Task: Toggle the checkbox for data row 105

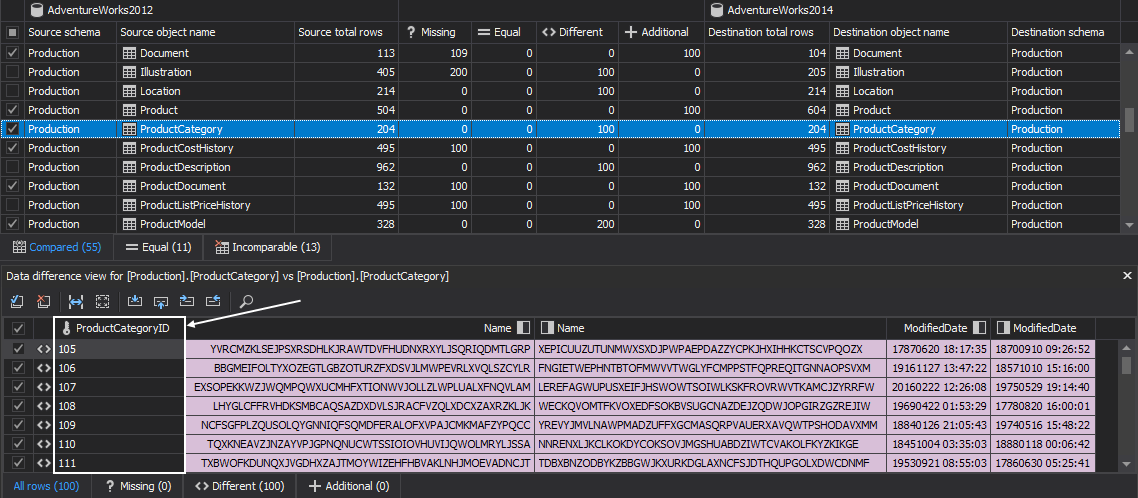Action: (17, 349)
